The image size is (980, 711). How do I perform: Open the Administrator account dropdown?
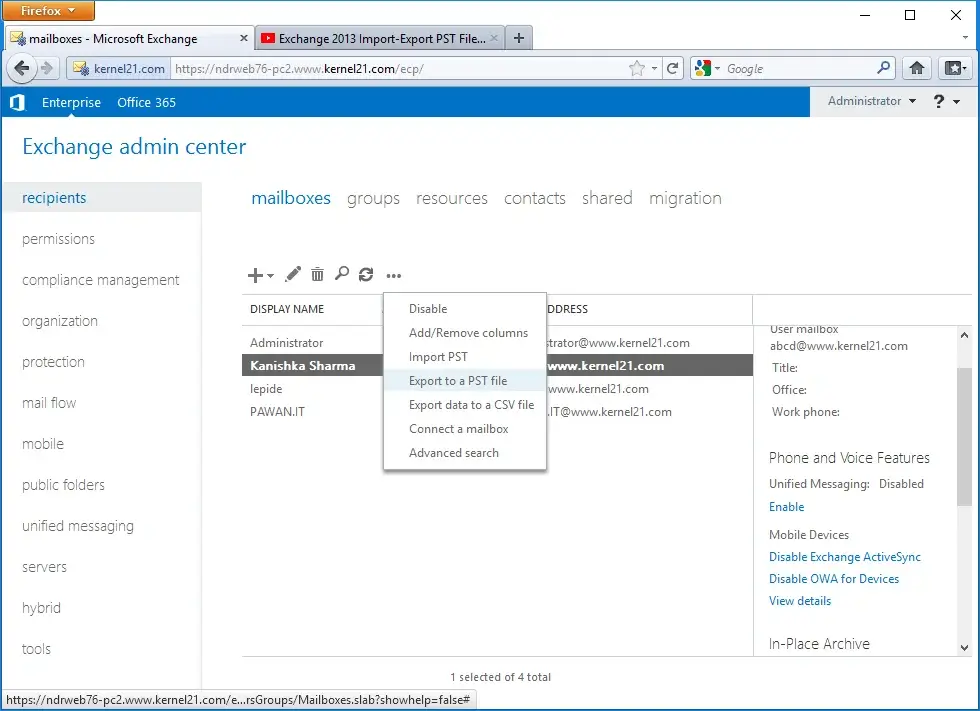click(868, 101)
